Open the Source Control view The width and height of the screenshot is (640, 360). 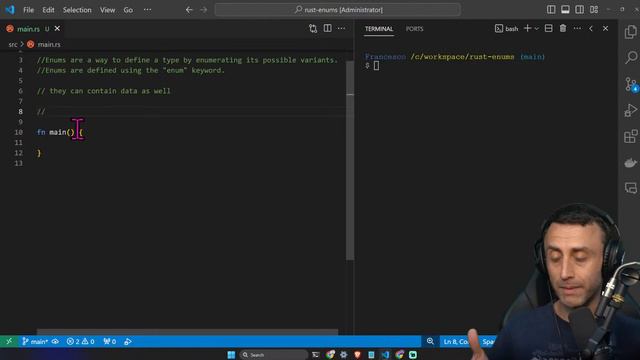click(x=631, y=84)
